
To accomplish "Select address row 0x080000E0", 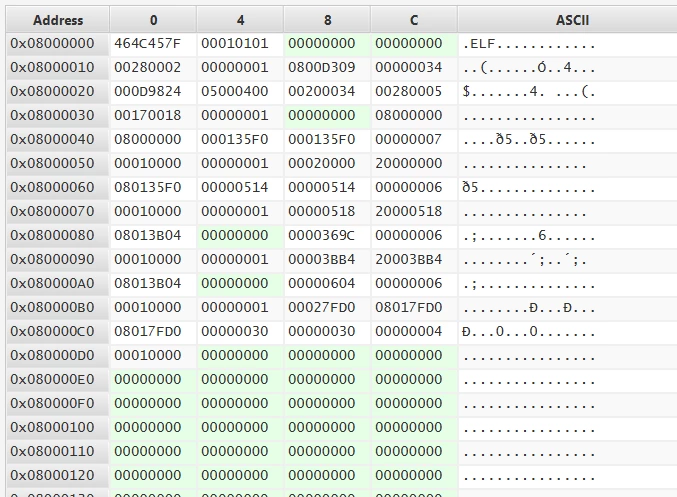I will [x=52, y=379].
